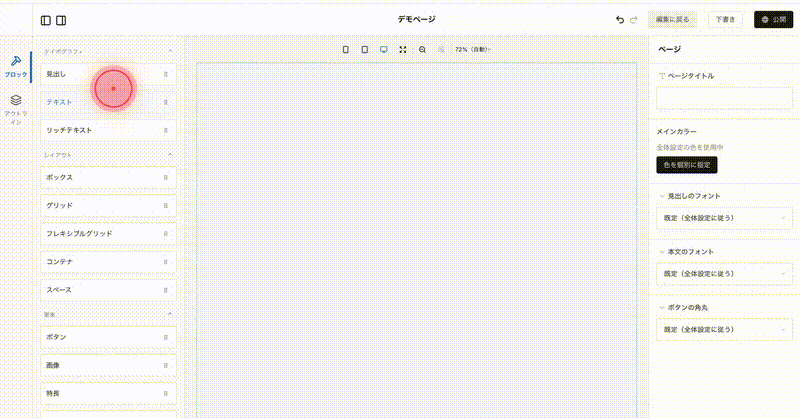The image size is (800, 418).
Task: Click the drag handle on 画像 block
Action: point(166,365)
